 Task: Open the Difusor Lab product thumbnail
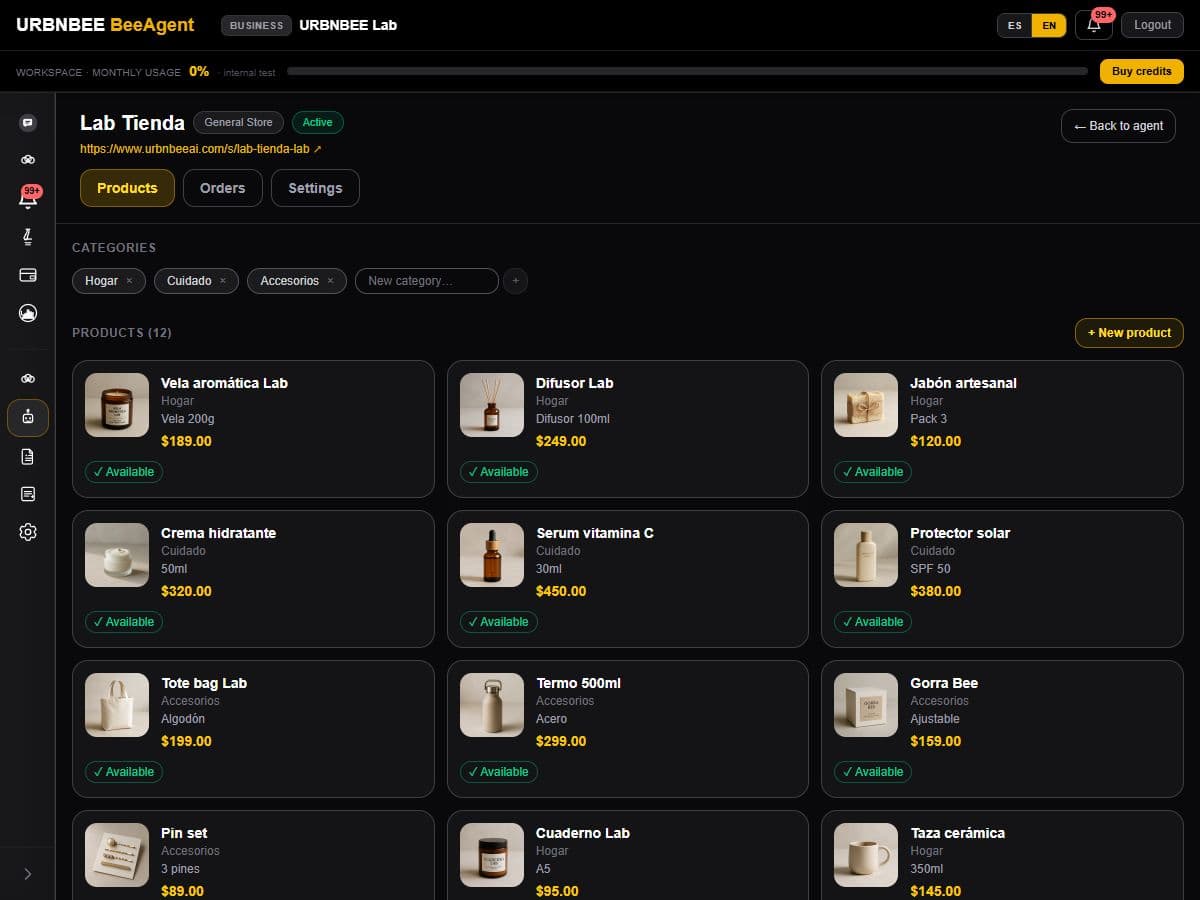(492, 405)
